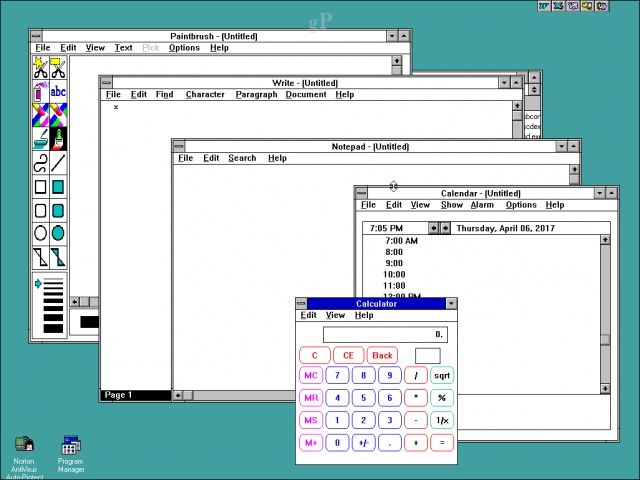
Task: Click the 1/x reciprocal button
Action: pyautogui.click(x=442, y=420)
